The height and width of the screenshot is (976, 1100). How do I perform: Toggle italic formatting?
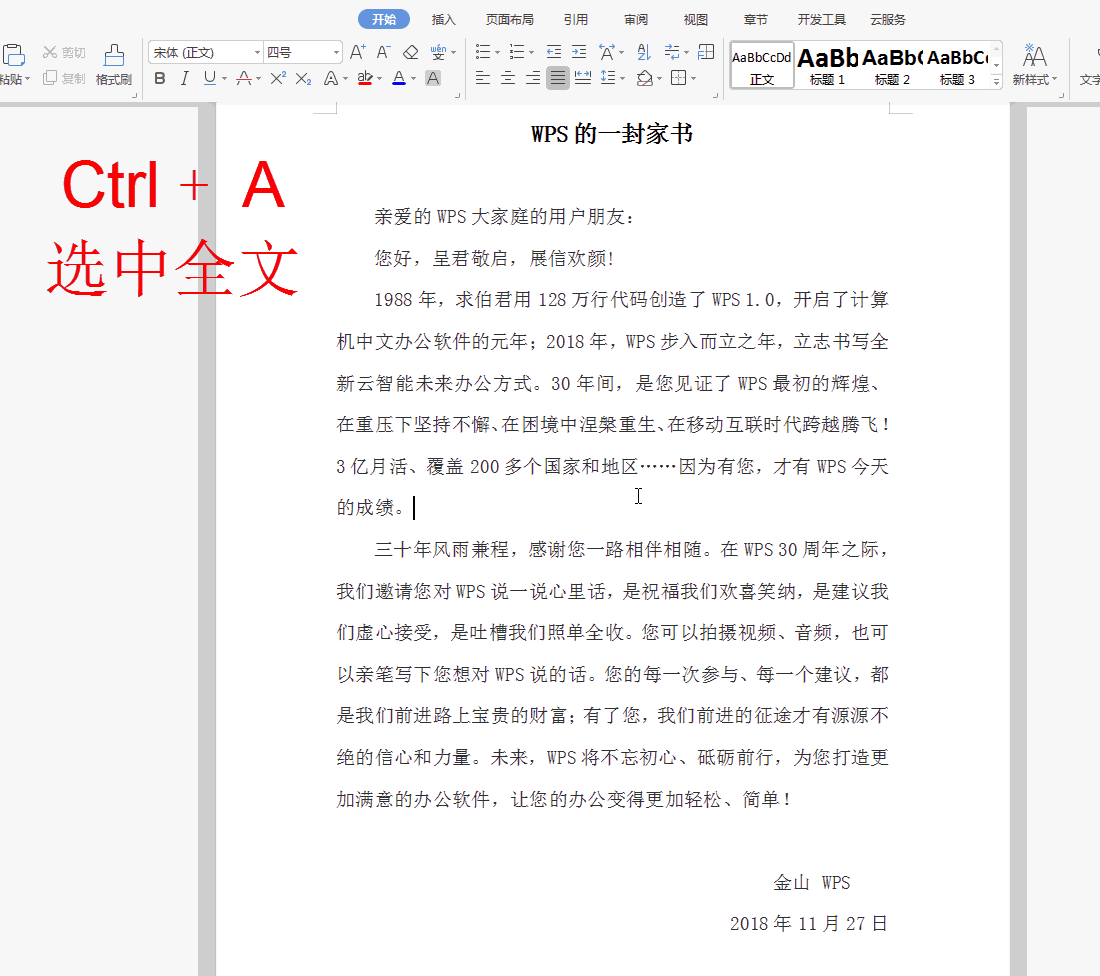185,78
